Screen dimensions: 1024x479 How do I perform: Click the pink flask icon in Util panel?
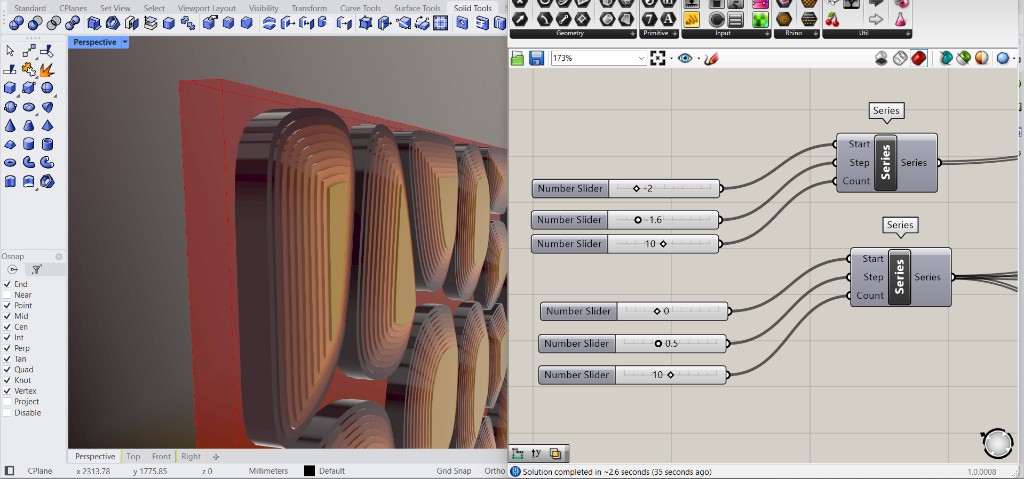(x=901, y=20)
